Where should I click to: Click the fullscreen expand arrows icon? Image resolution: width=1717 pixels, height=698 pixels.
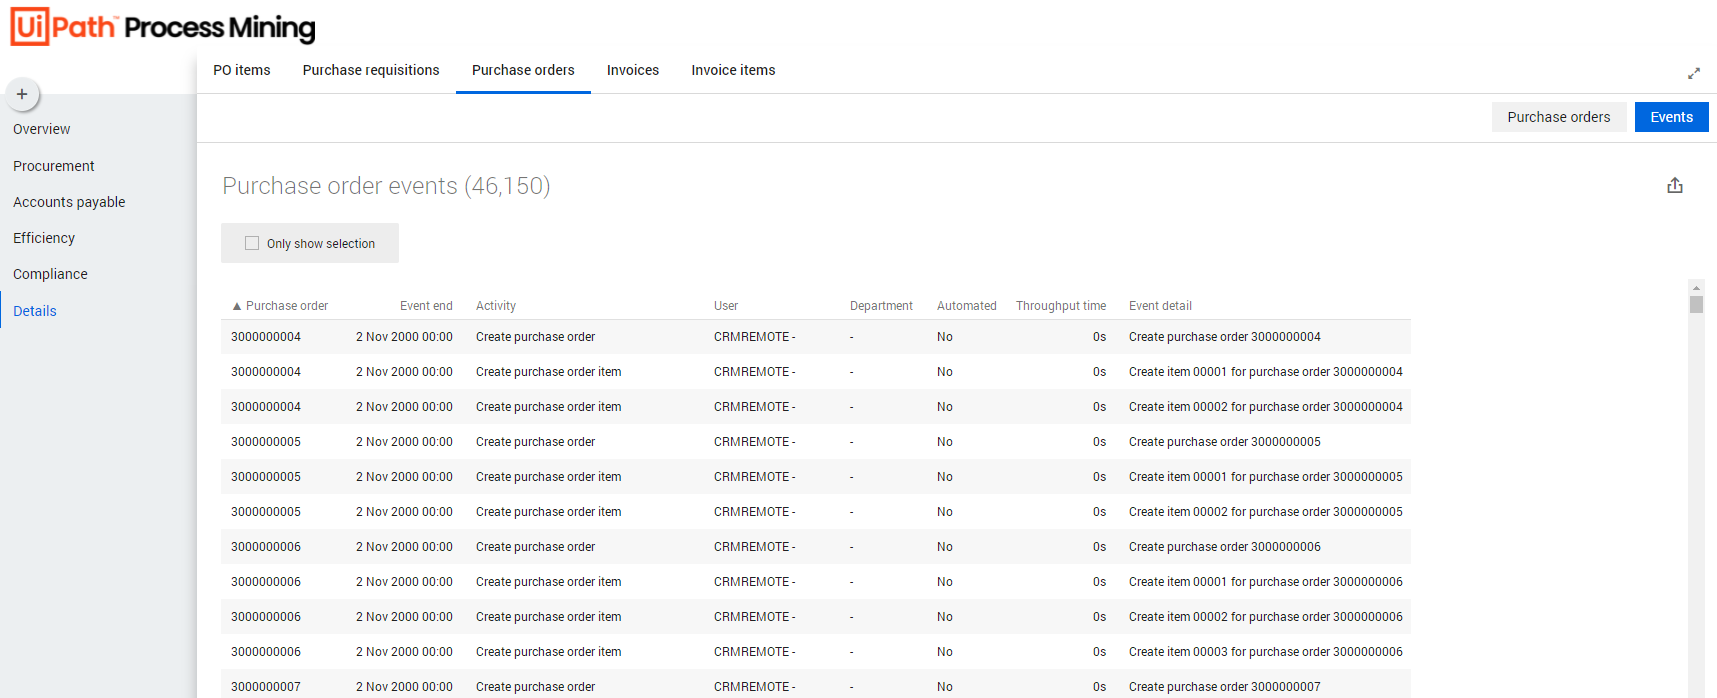click(x=1694, y=73)
